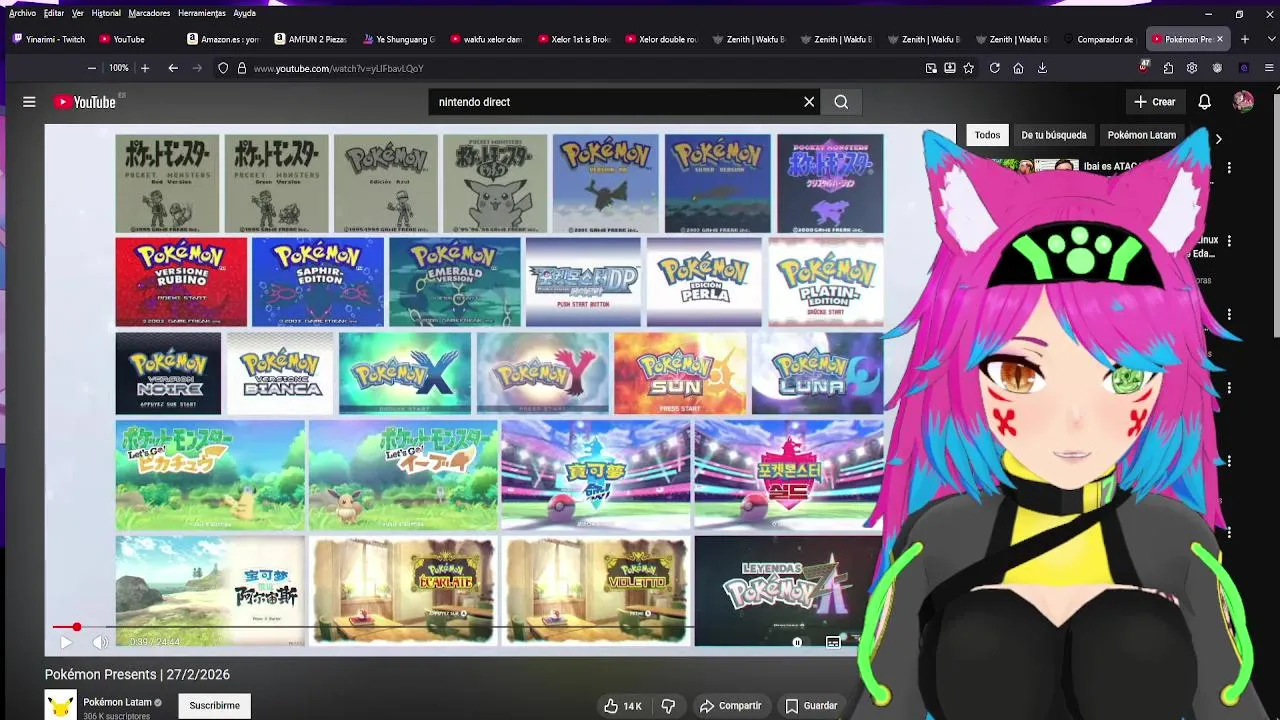
Task: Switch to the Amazon.es tab
Action: click(x=225, y=39)
